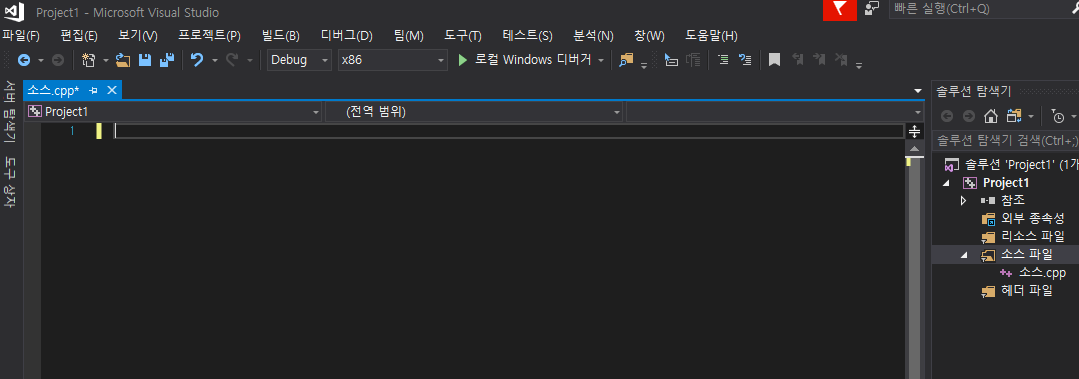Select the 솔루션 'Project1' node
The width and height of the screenshot is (1079, 379).
[x=1021, y=165]
